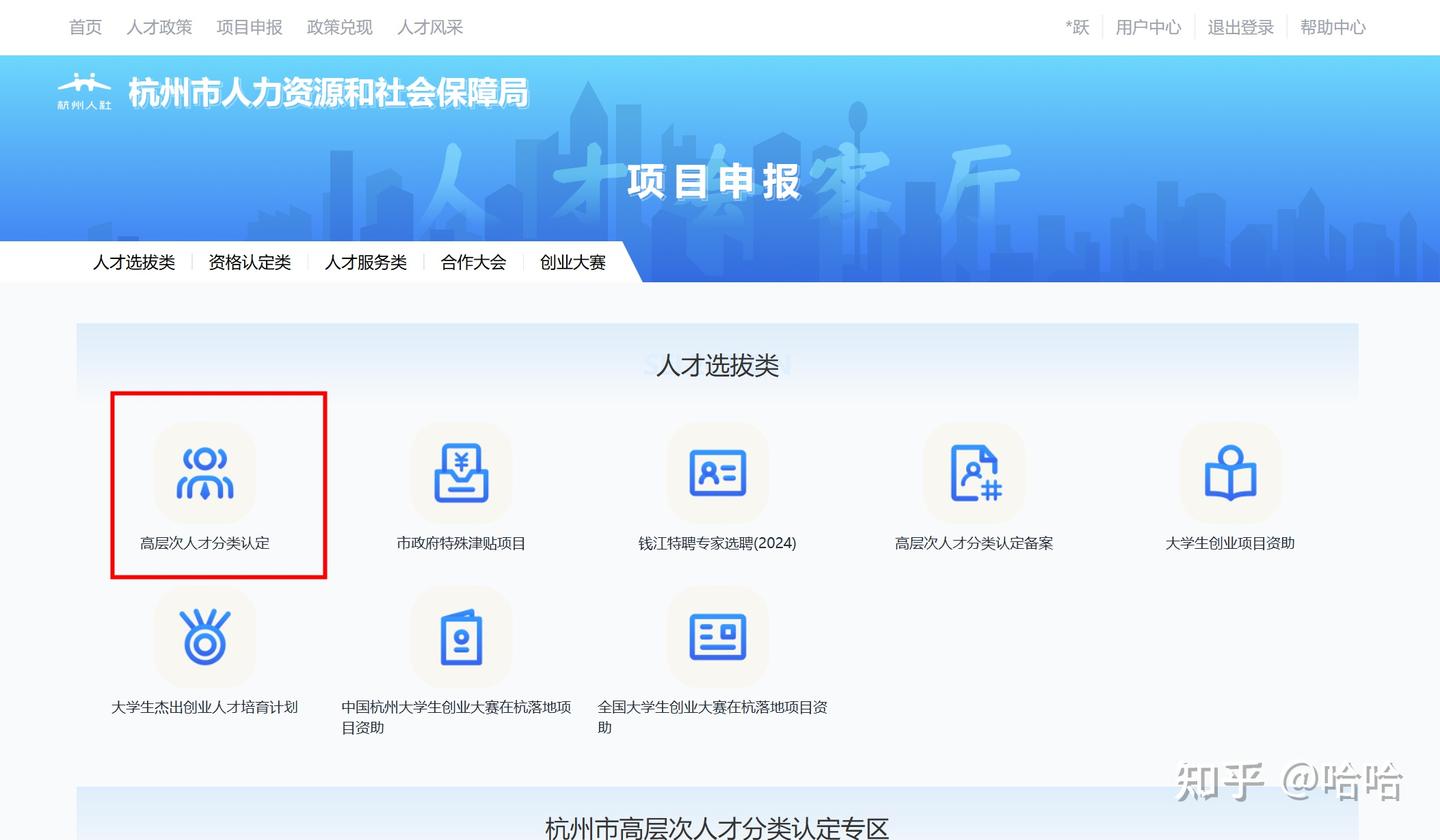This screenshot has width=1440, height=840.
Task: Click 杭州市人力资源和社会保障局 title
Action: tap(328, 93)
